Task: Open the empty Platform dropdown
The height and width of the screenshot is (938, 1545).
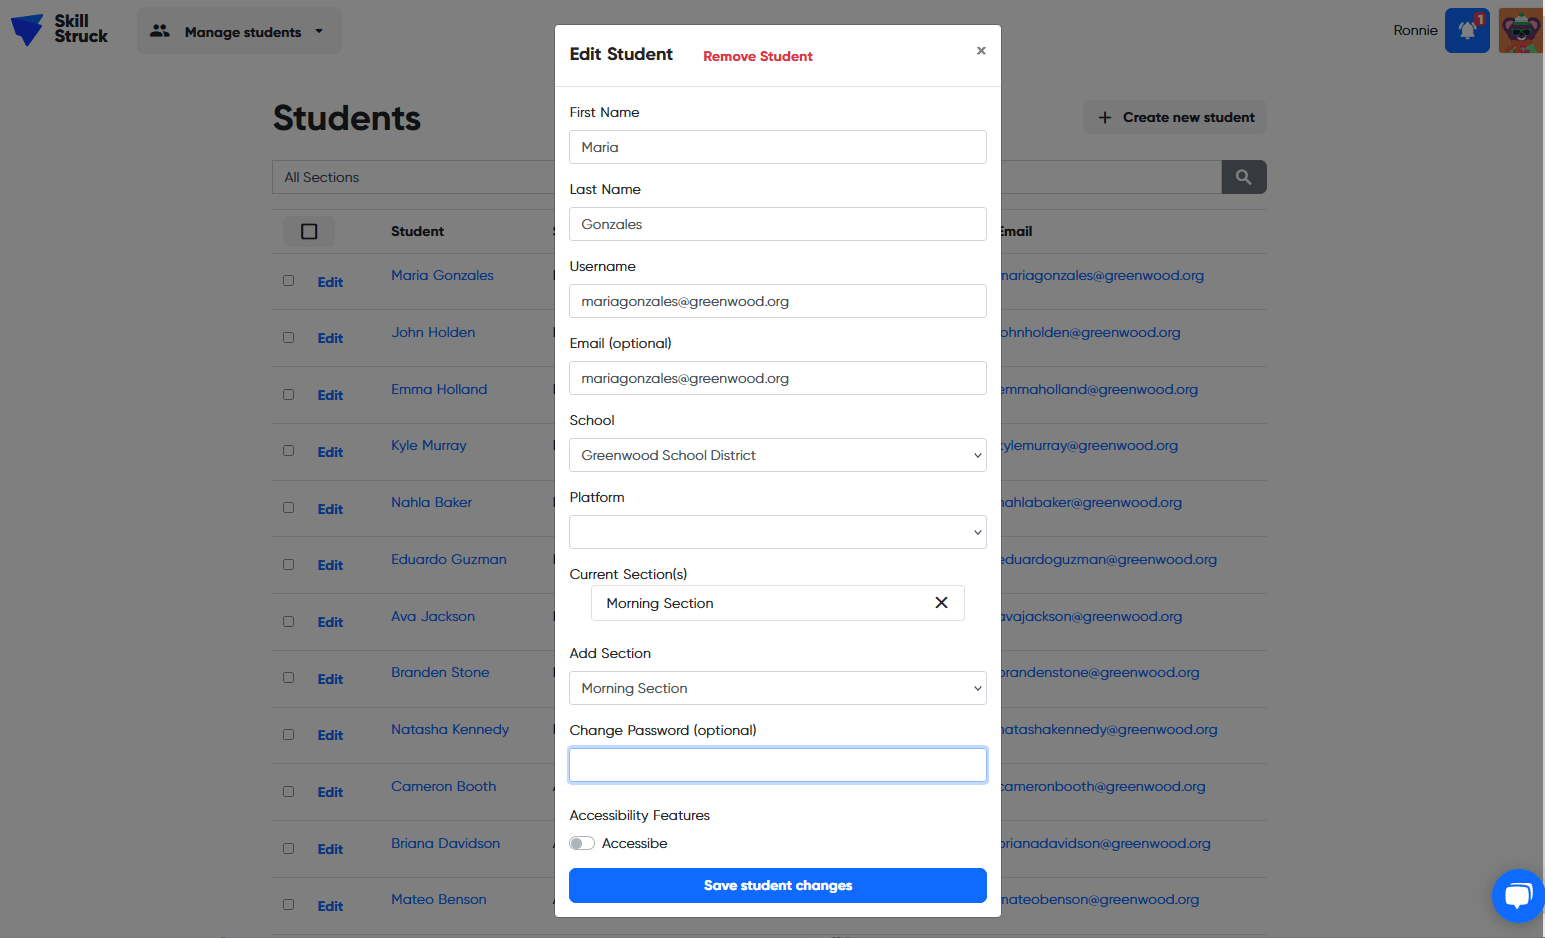Action: (x=777, y=532)
